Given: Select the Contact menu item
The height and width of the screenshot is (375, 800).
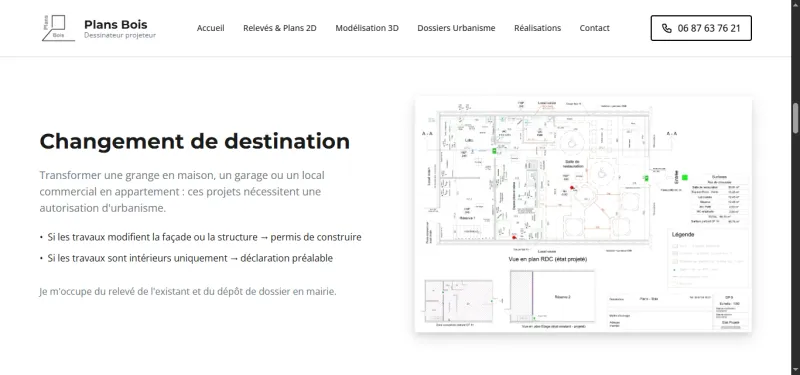Looking at the screenshot, I should [594, 28].
